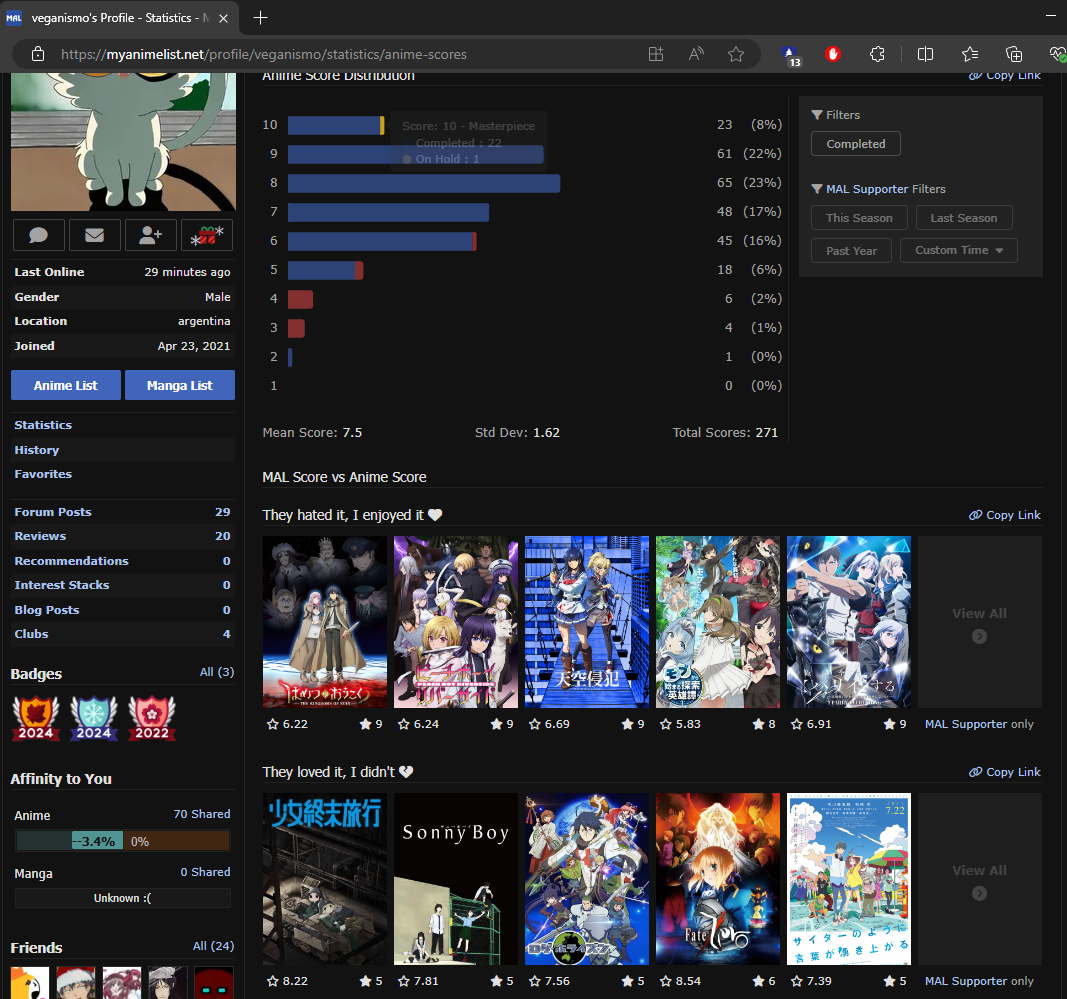Close the veganismo's Profile tab
Image resolution: width=1067 pixels, height=999 pixels.
tap(223, 18)
